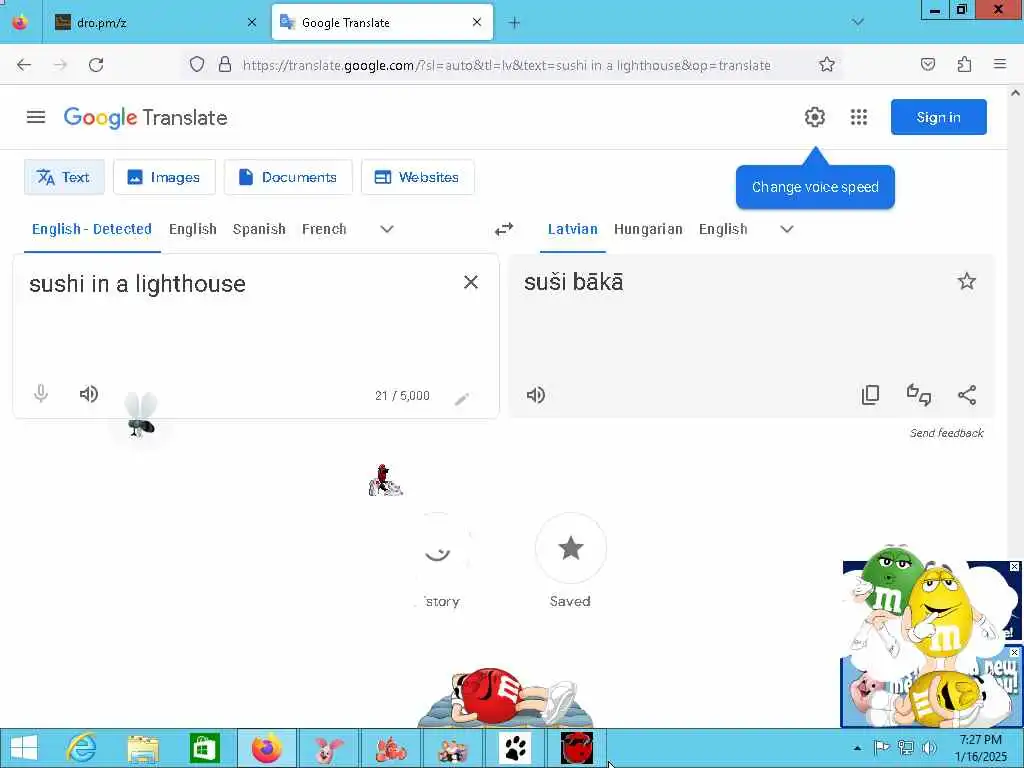Click the translated text suši bākā

pyautogui.click(x=574, y=282)
